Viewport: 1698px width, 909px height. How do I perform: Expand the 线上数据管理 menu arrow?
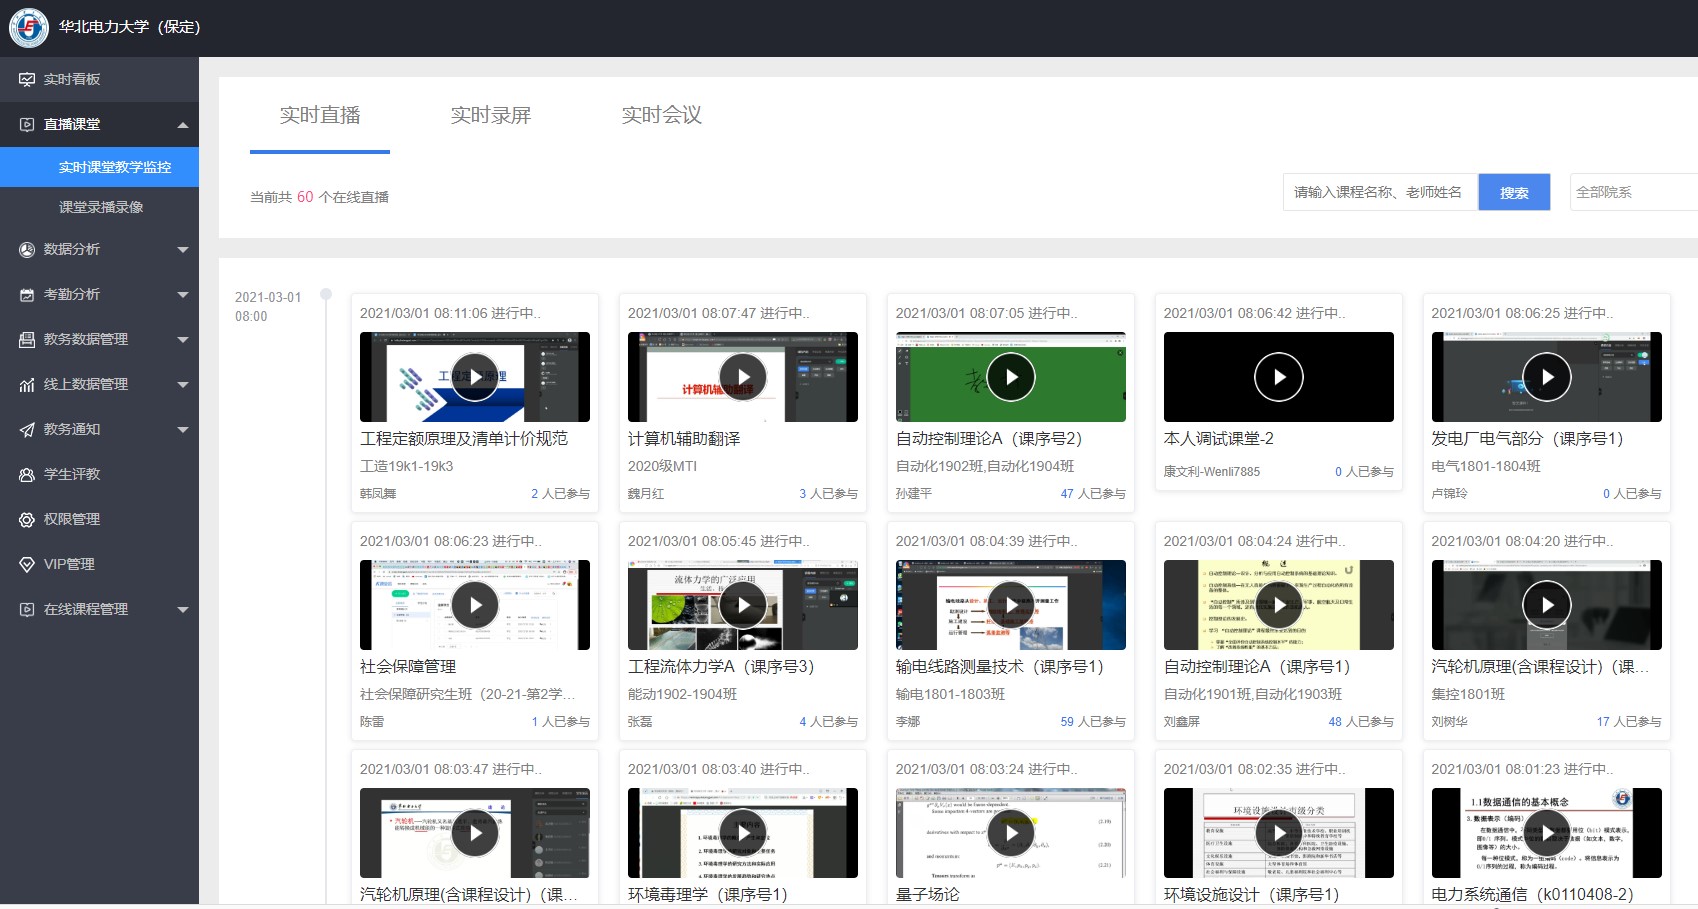point(183,385)
